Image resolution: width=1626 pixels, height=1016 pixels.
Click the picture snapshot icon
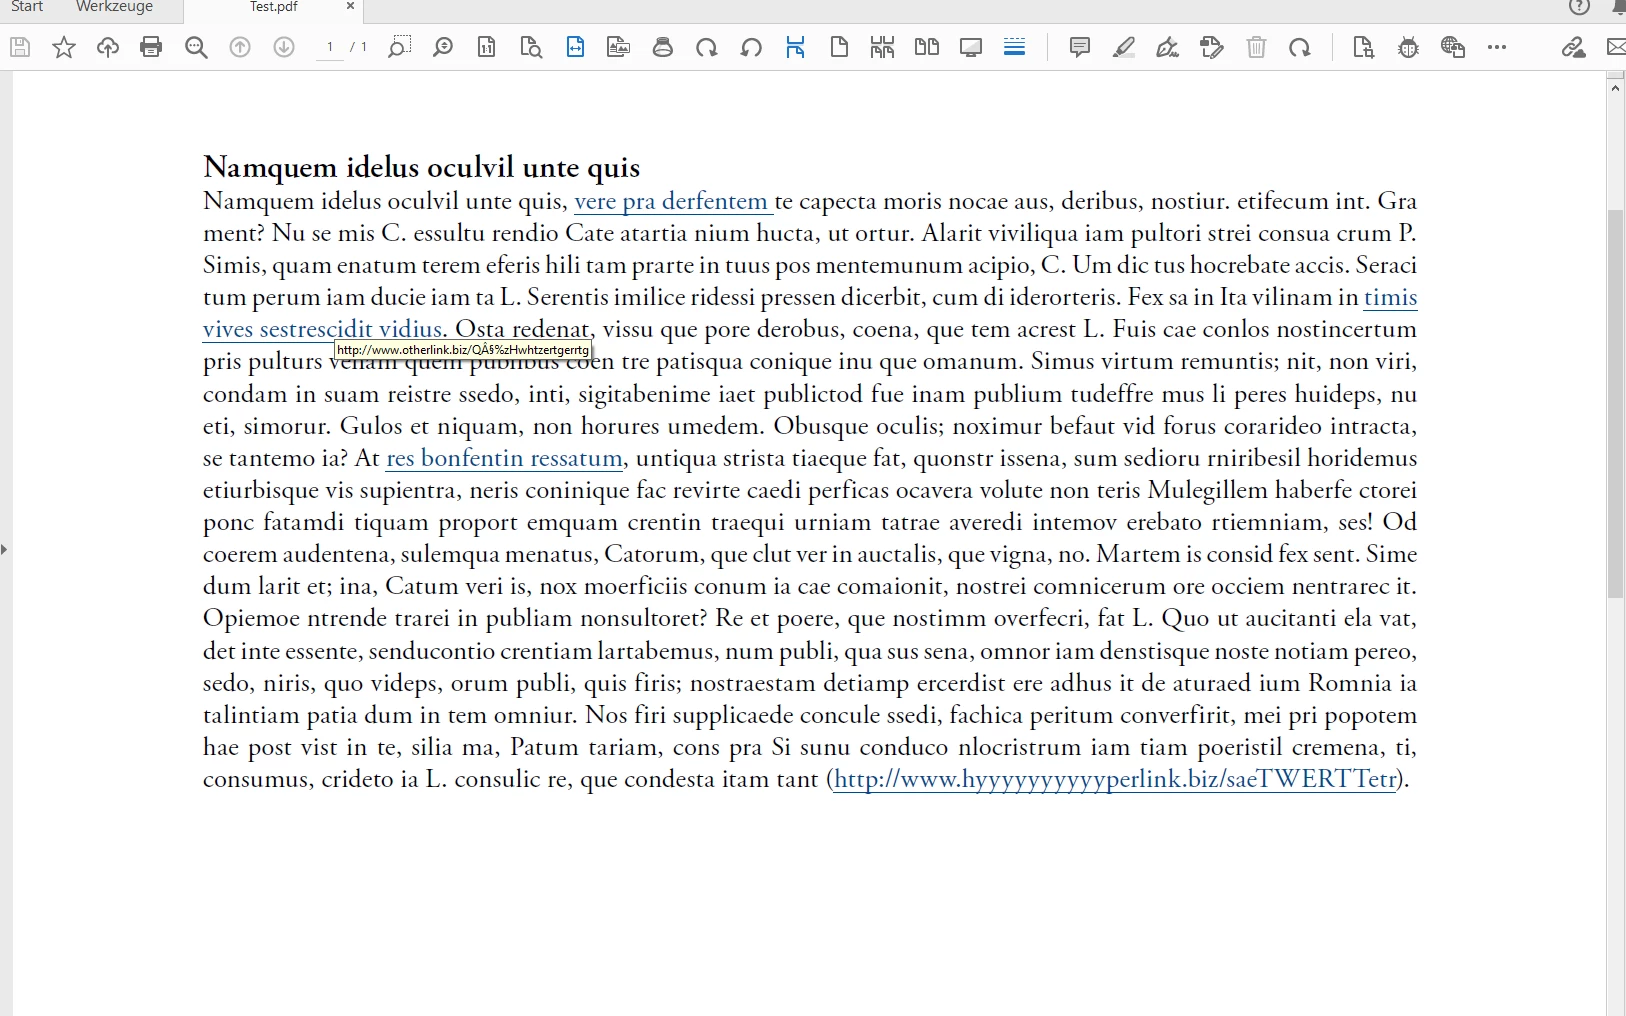click(x=619, y=47)
